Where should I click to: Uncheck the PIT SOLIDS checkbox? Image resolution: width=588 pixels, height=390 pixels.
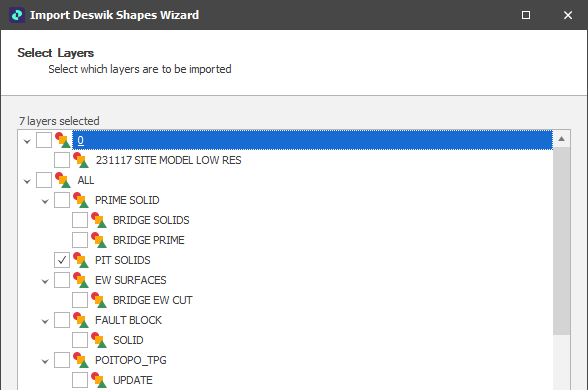(x=62, y=260)
